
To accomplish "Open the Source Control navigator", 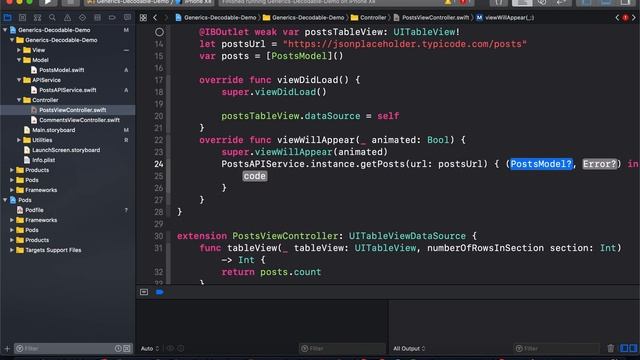I will click(22, 18).
